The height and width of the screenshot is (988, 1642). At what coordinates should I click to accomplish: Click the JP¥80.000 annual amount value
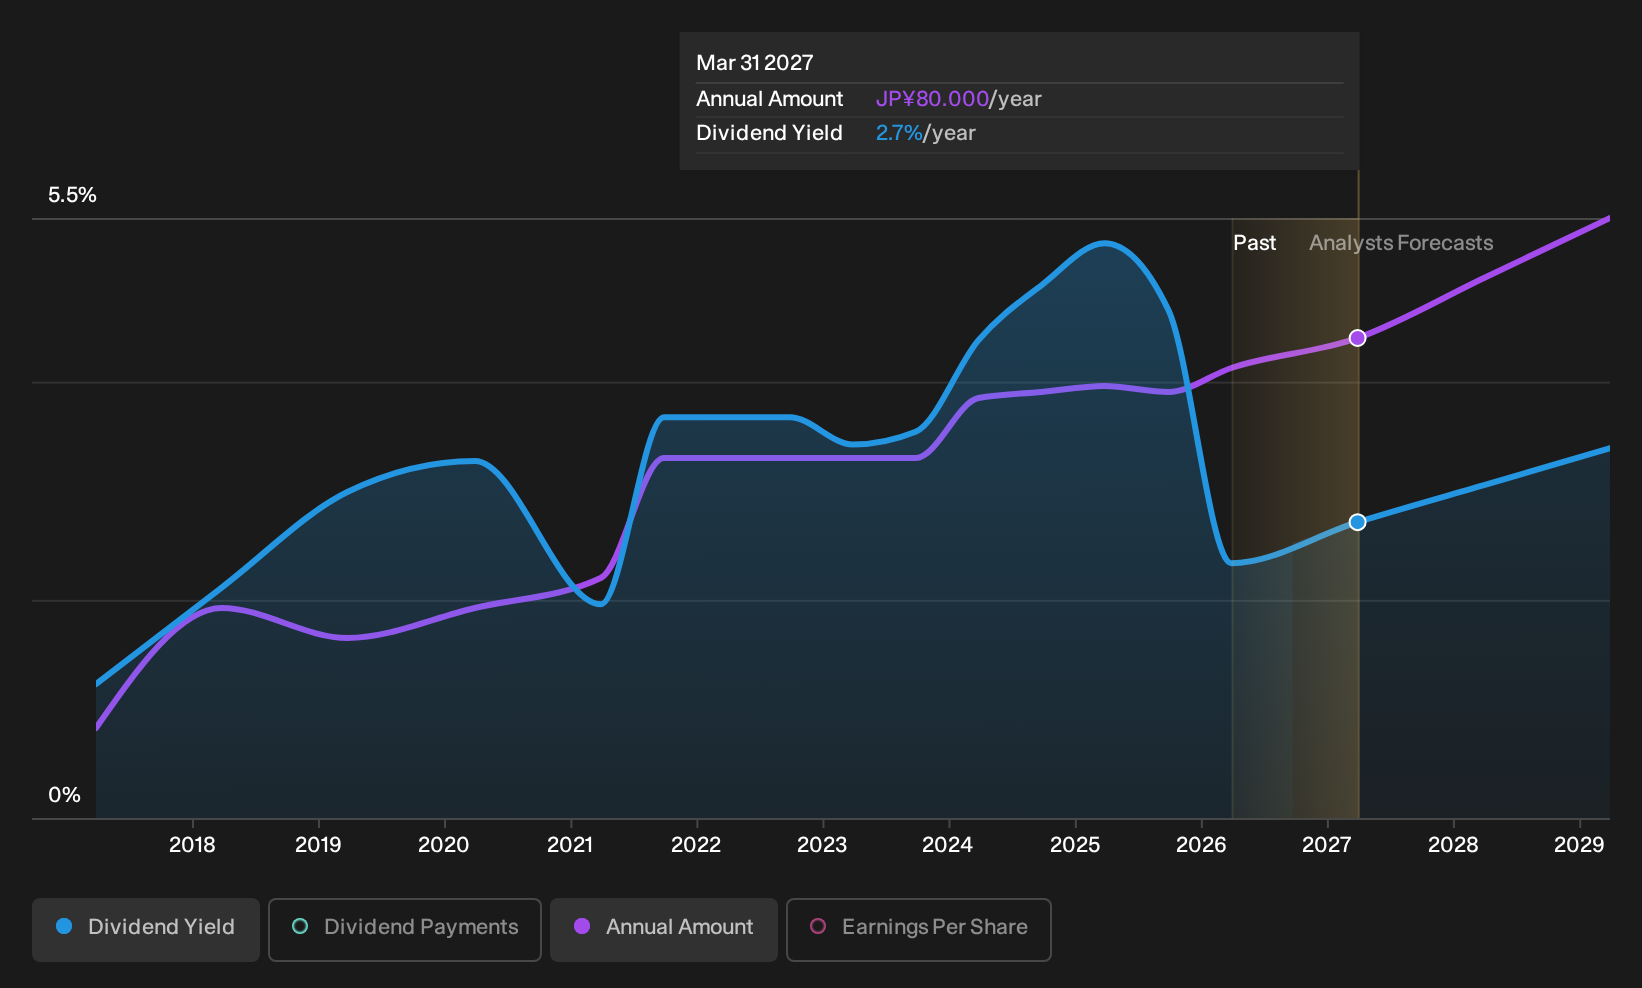pos(932,99)
